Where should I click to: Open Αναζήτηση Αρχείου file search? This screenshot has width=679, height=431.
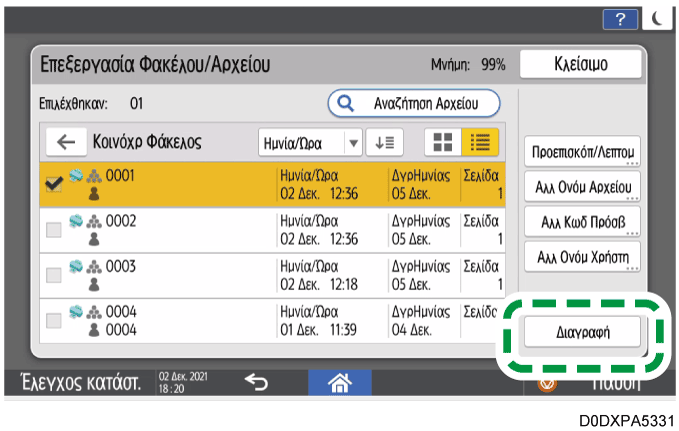413,103
